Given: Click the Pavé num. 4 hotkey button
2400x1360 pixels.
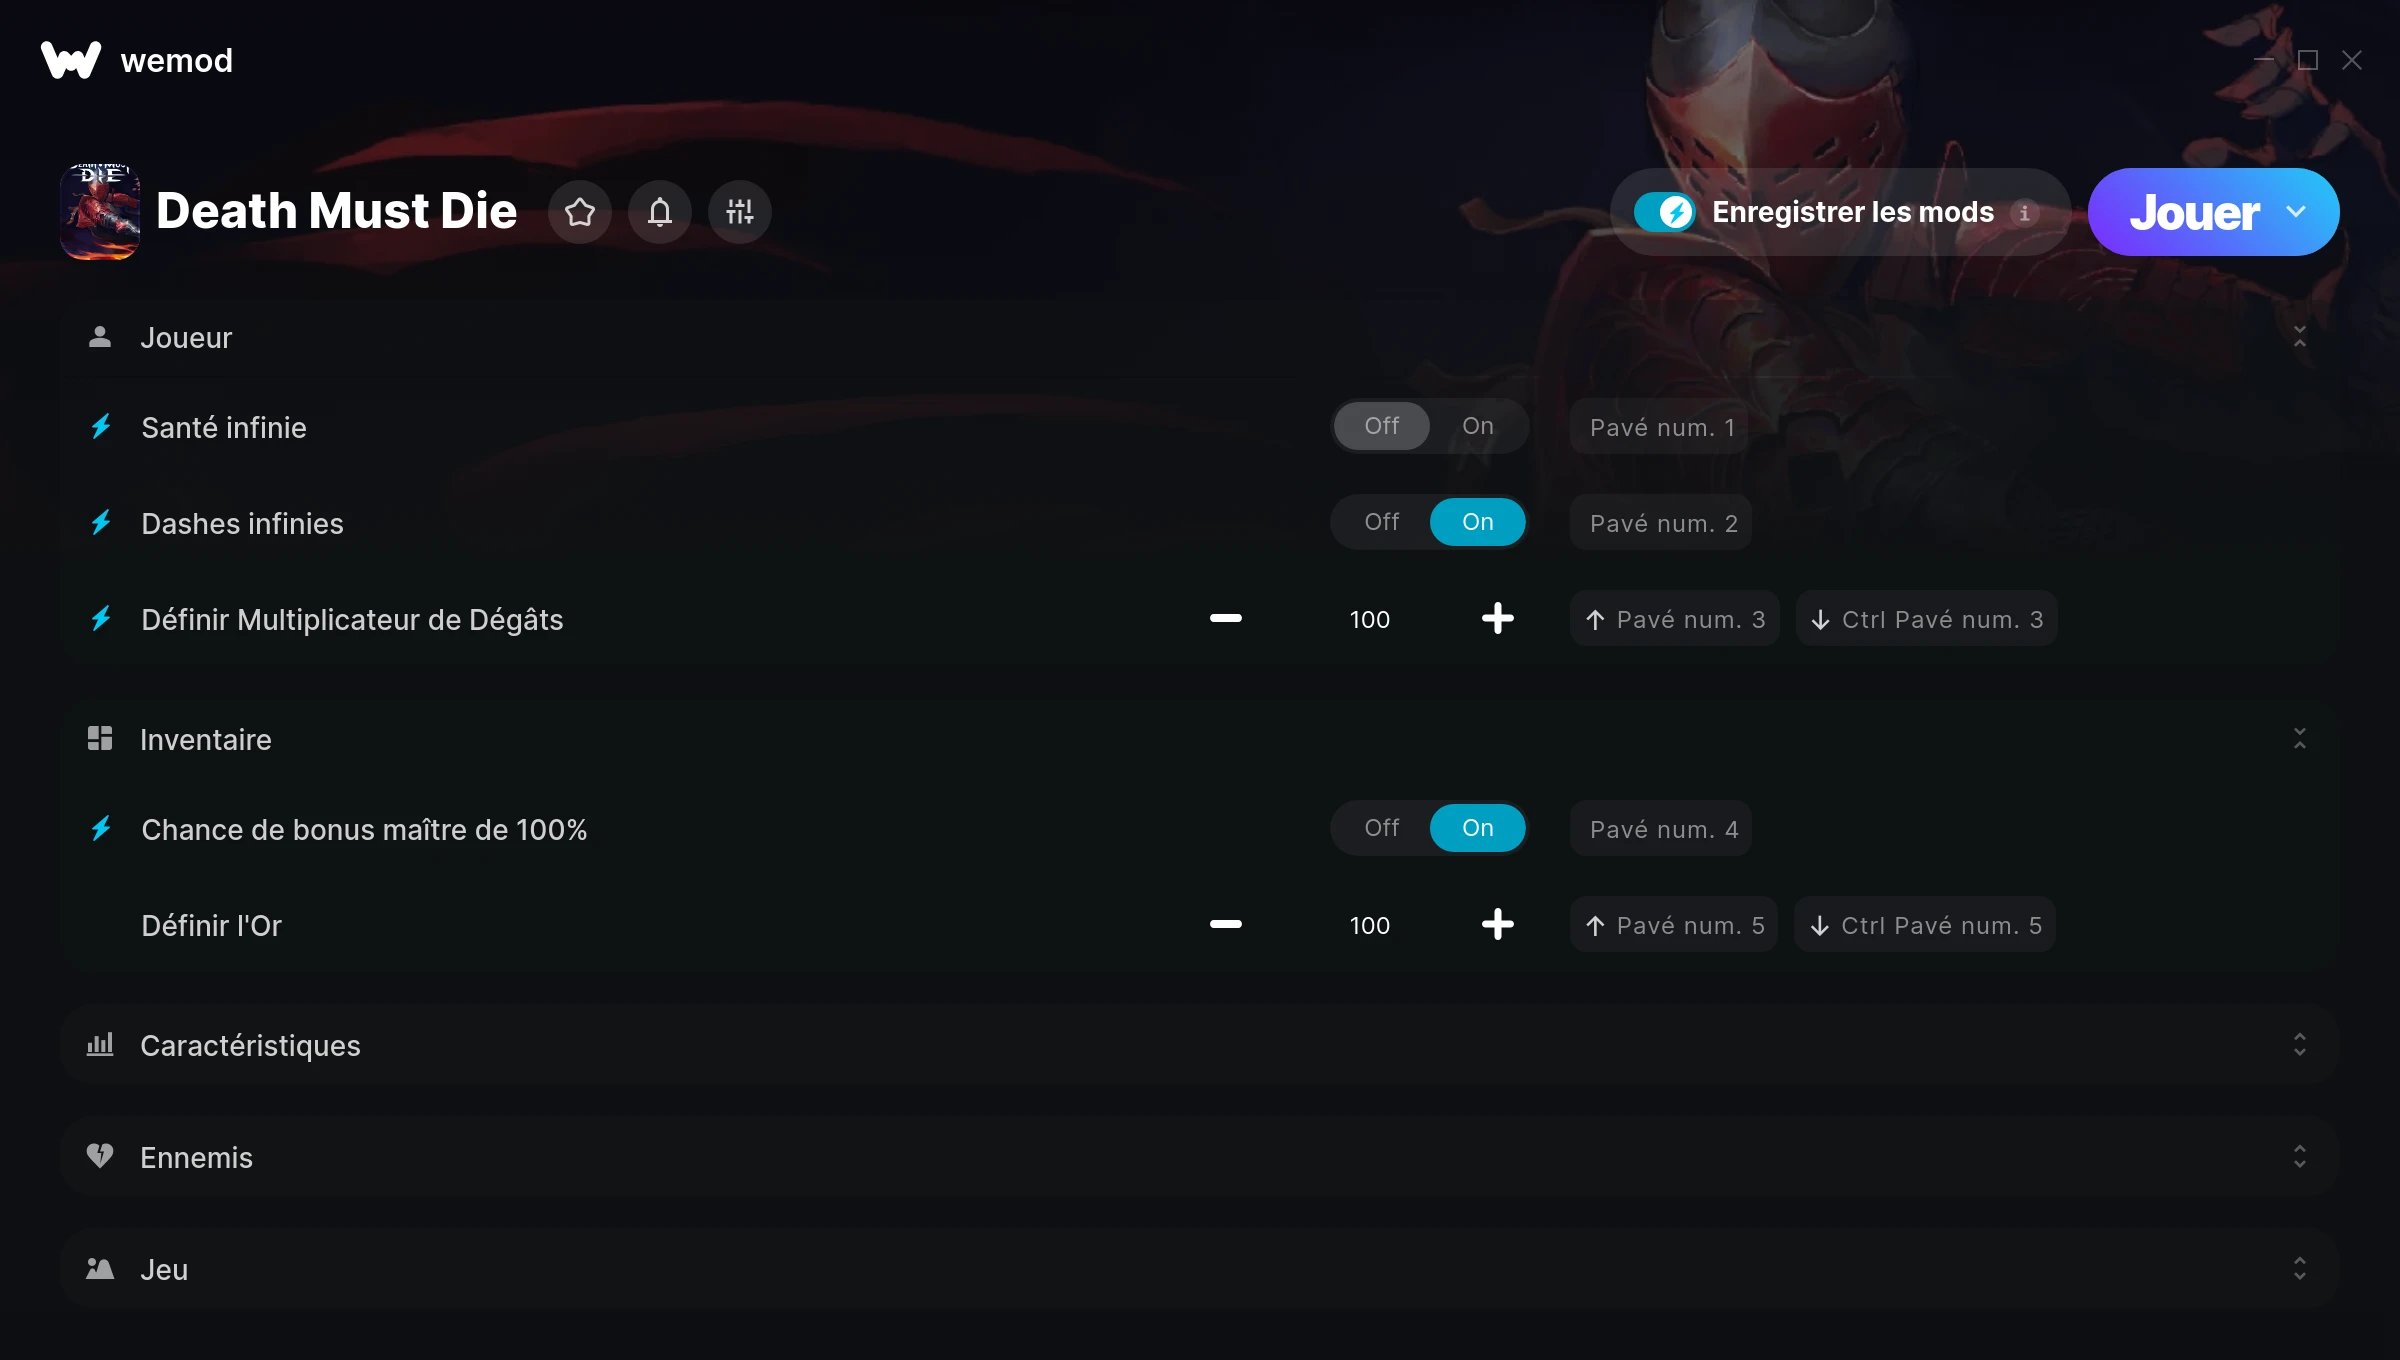Looking at the screenshot, I should pos(1661,829).
